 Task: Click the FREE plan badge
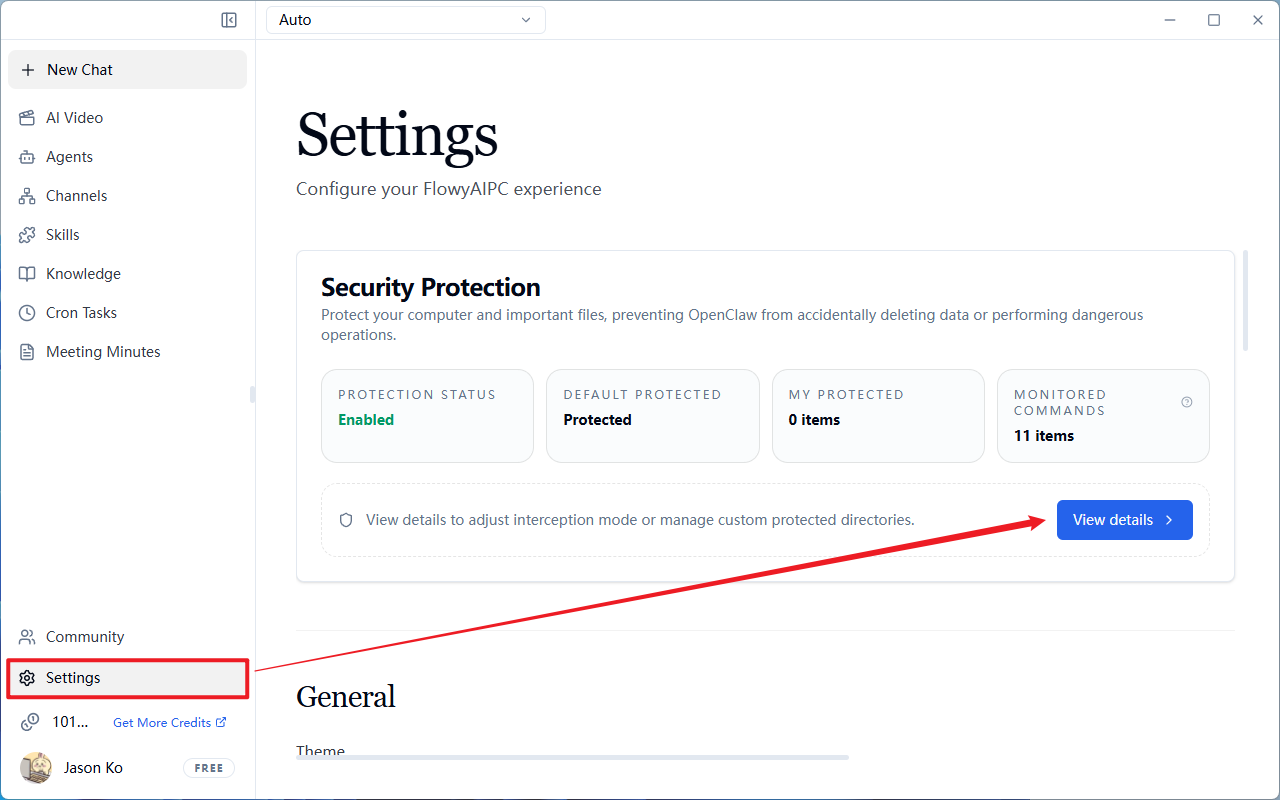[209, 768]
